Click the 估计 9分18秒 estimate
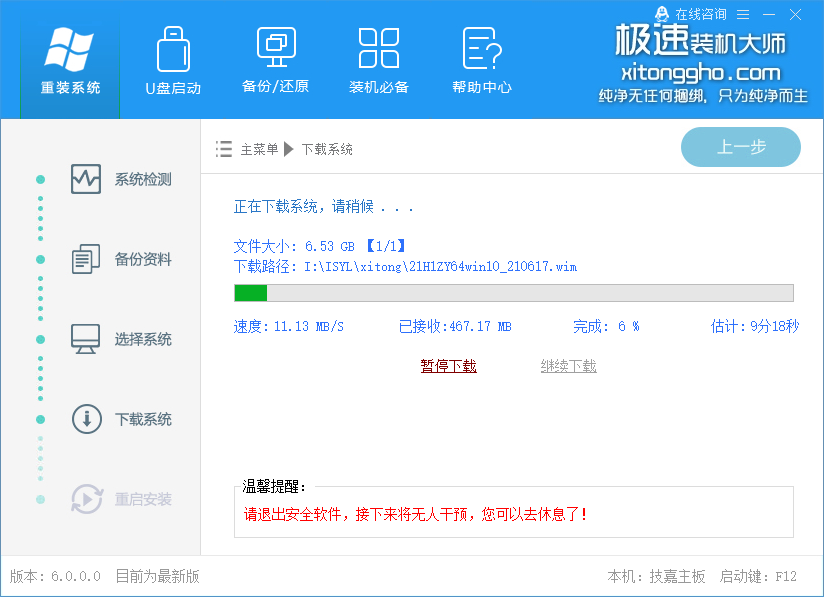This screenshot has width=824, height=597. pyautogui.click(x=755, y=326)
